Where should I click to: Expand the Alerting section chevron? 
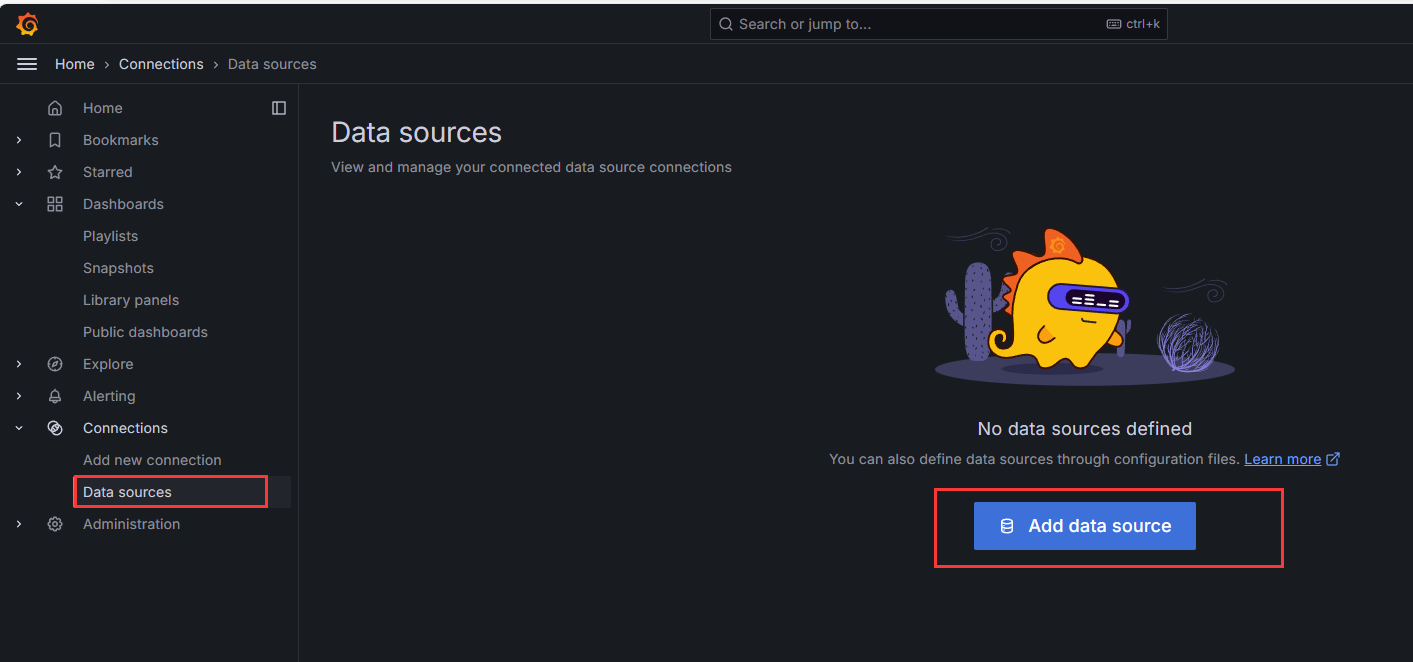point(19,396)
